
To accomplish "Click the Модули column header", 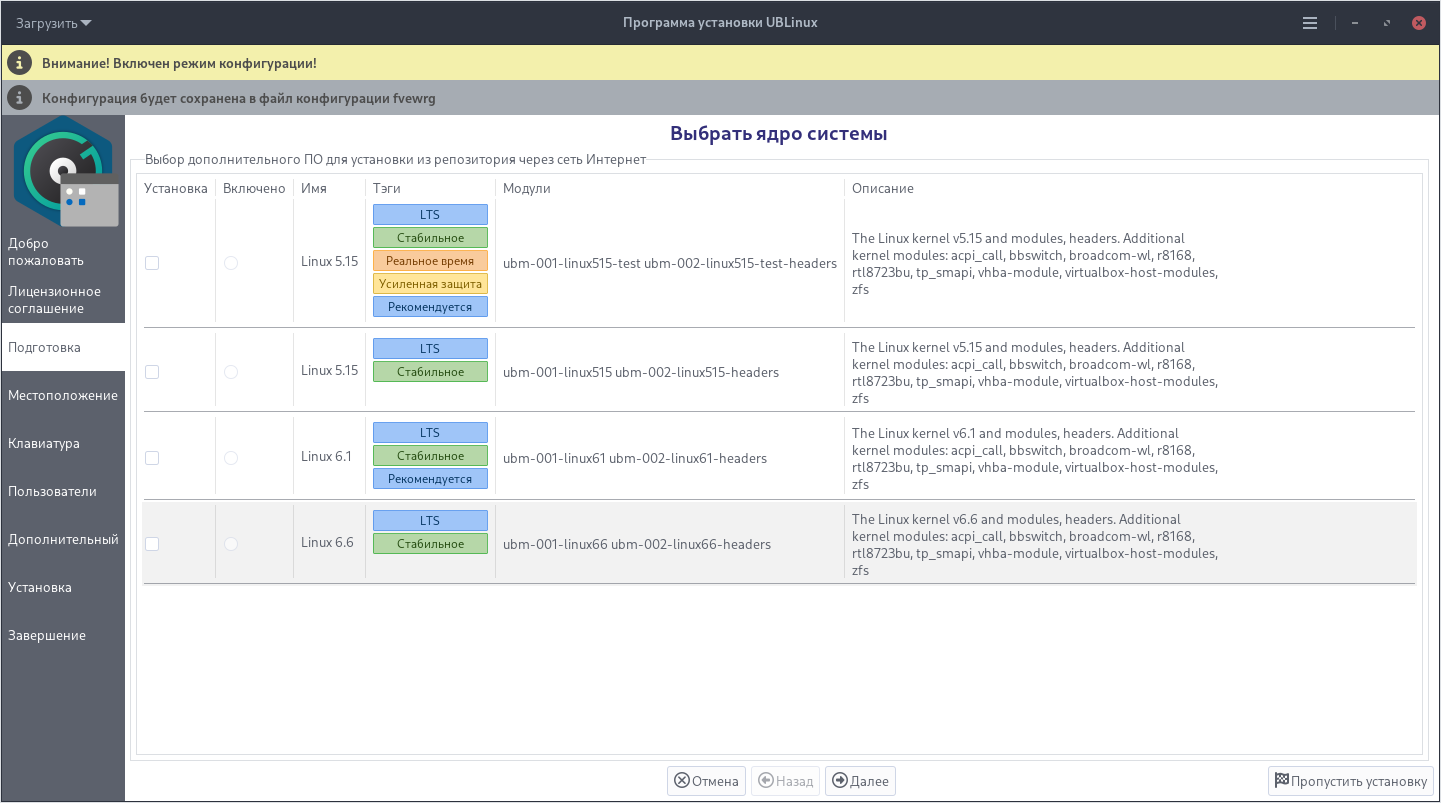I will [527, 188].
